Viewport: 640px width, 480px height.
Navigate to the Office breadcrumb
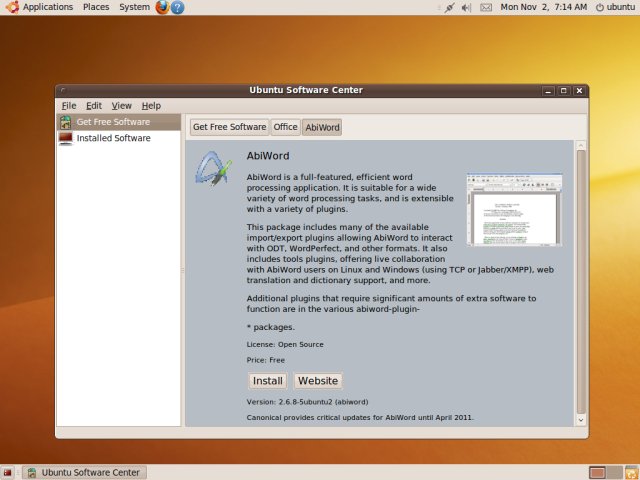(285, 127)
